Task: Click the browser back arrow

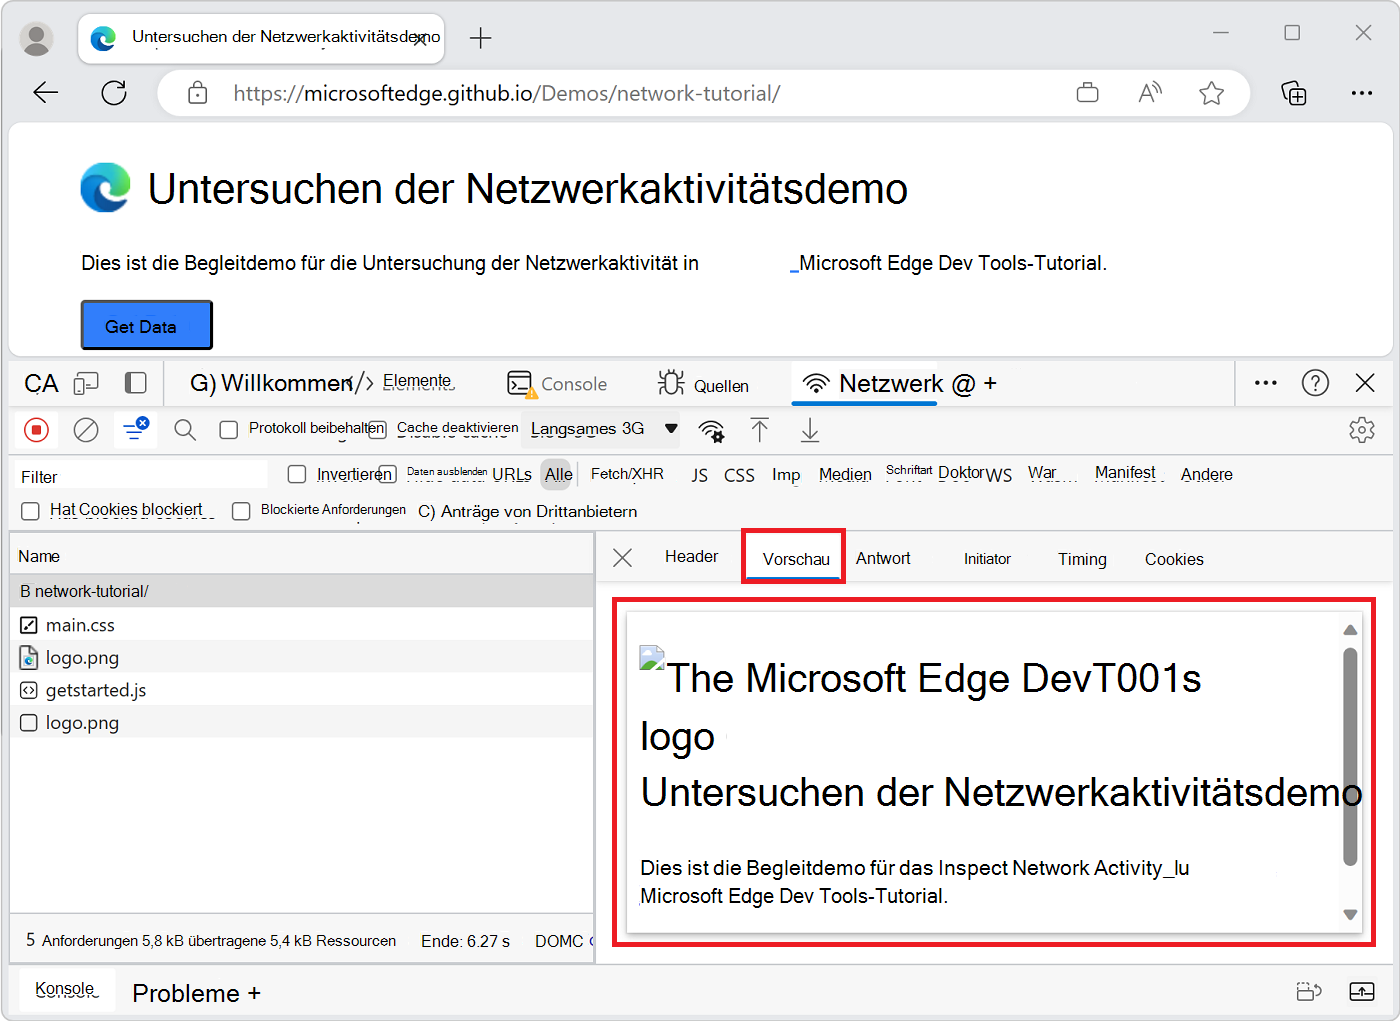Action: pos(46,93)
